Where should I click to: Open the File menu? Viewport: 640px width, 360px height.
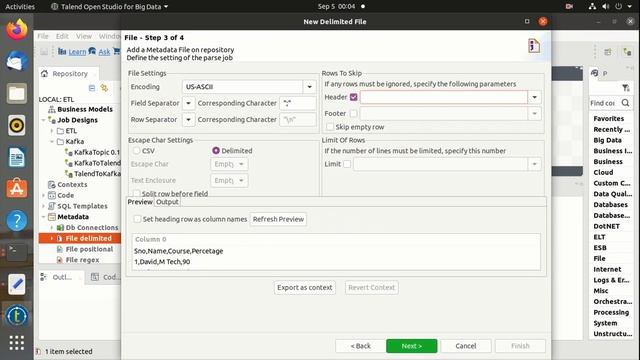[43, 36]
